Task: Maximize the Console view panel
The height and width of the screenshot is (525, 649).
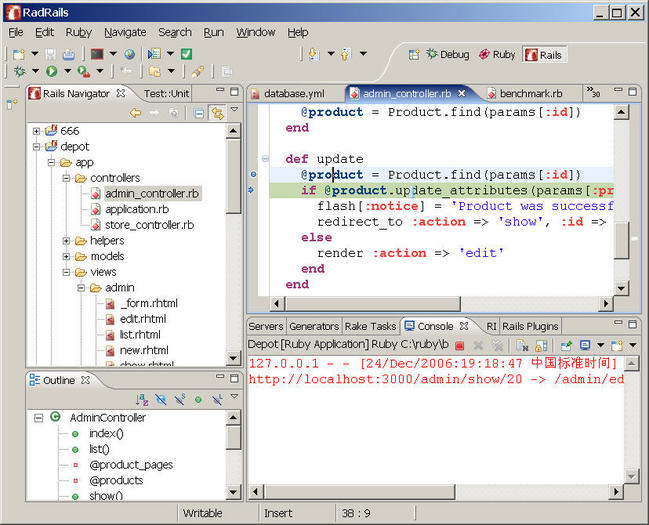Action: (x=632, y=324)
